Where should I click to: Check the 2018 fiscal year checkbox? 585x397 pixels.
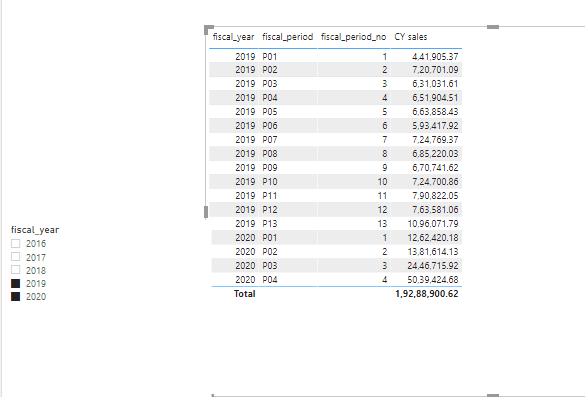pos(15,270)
